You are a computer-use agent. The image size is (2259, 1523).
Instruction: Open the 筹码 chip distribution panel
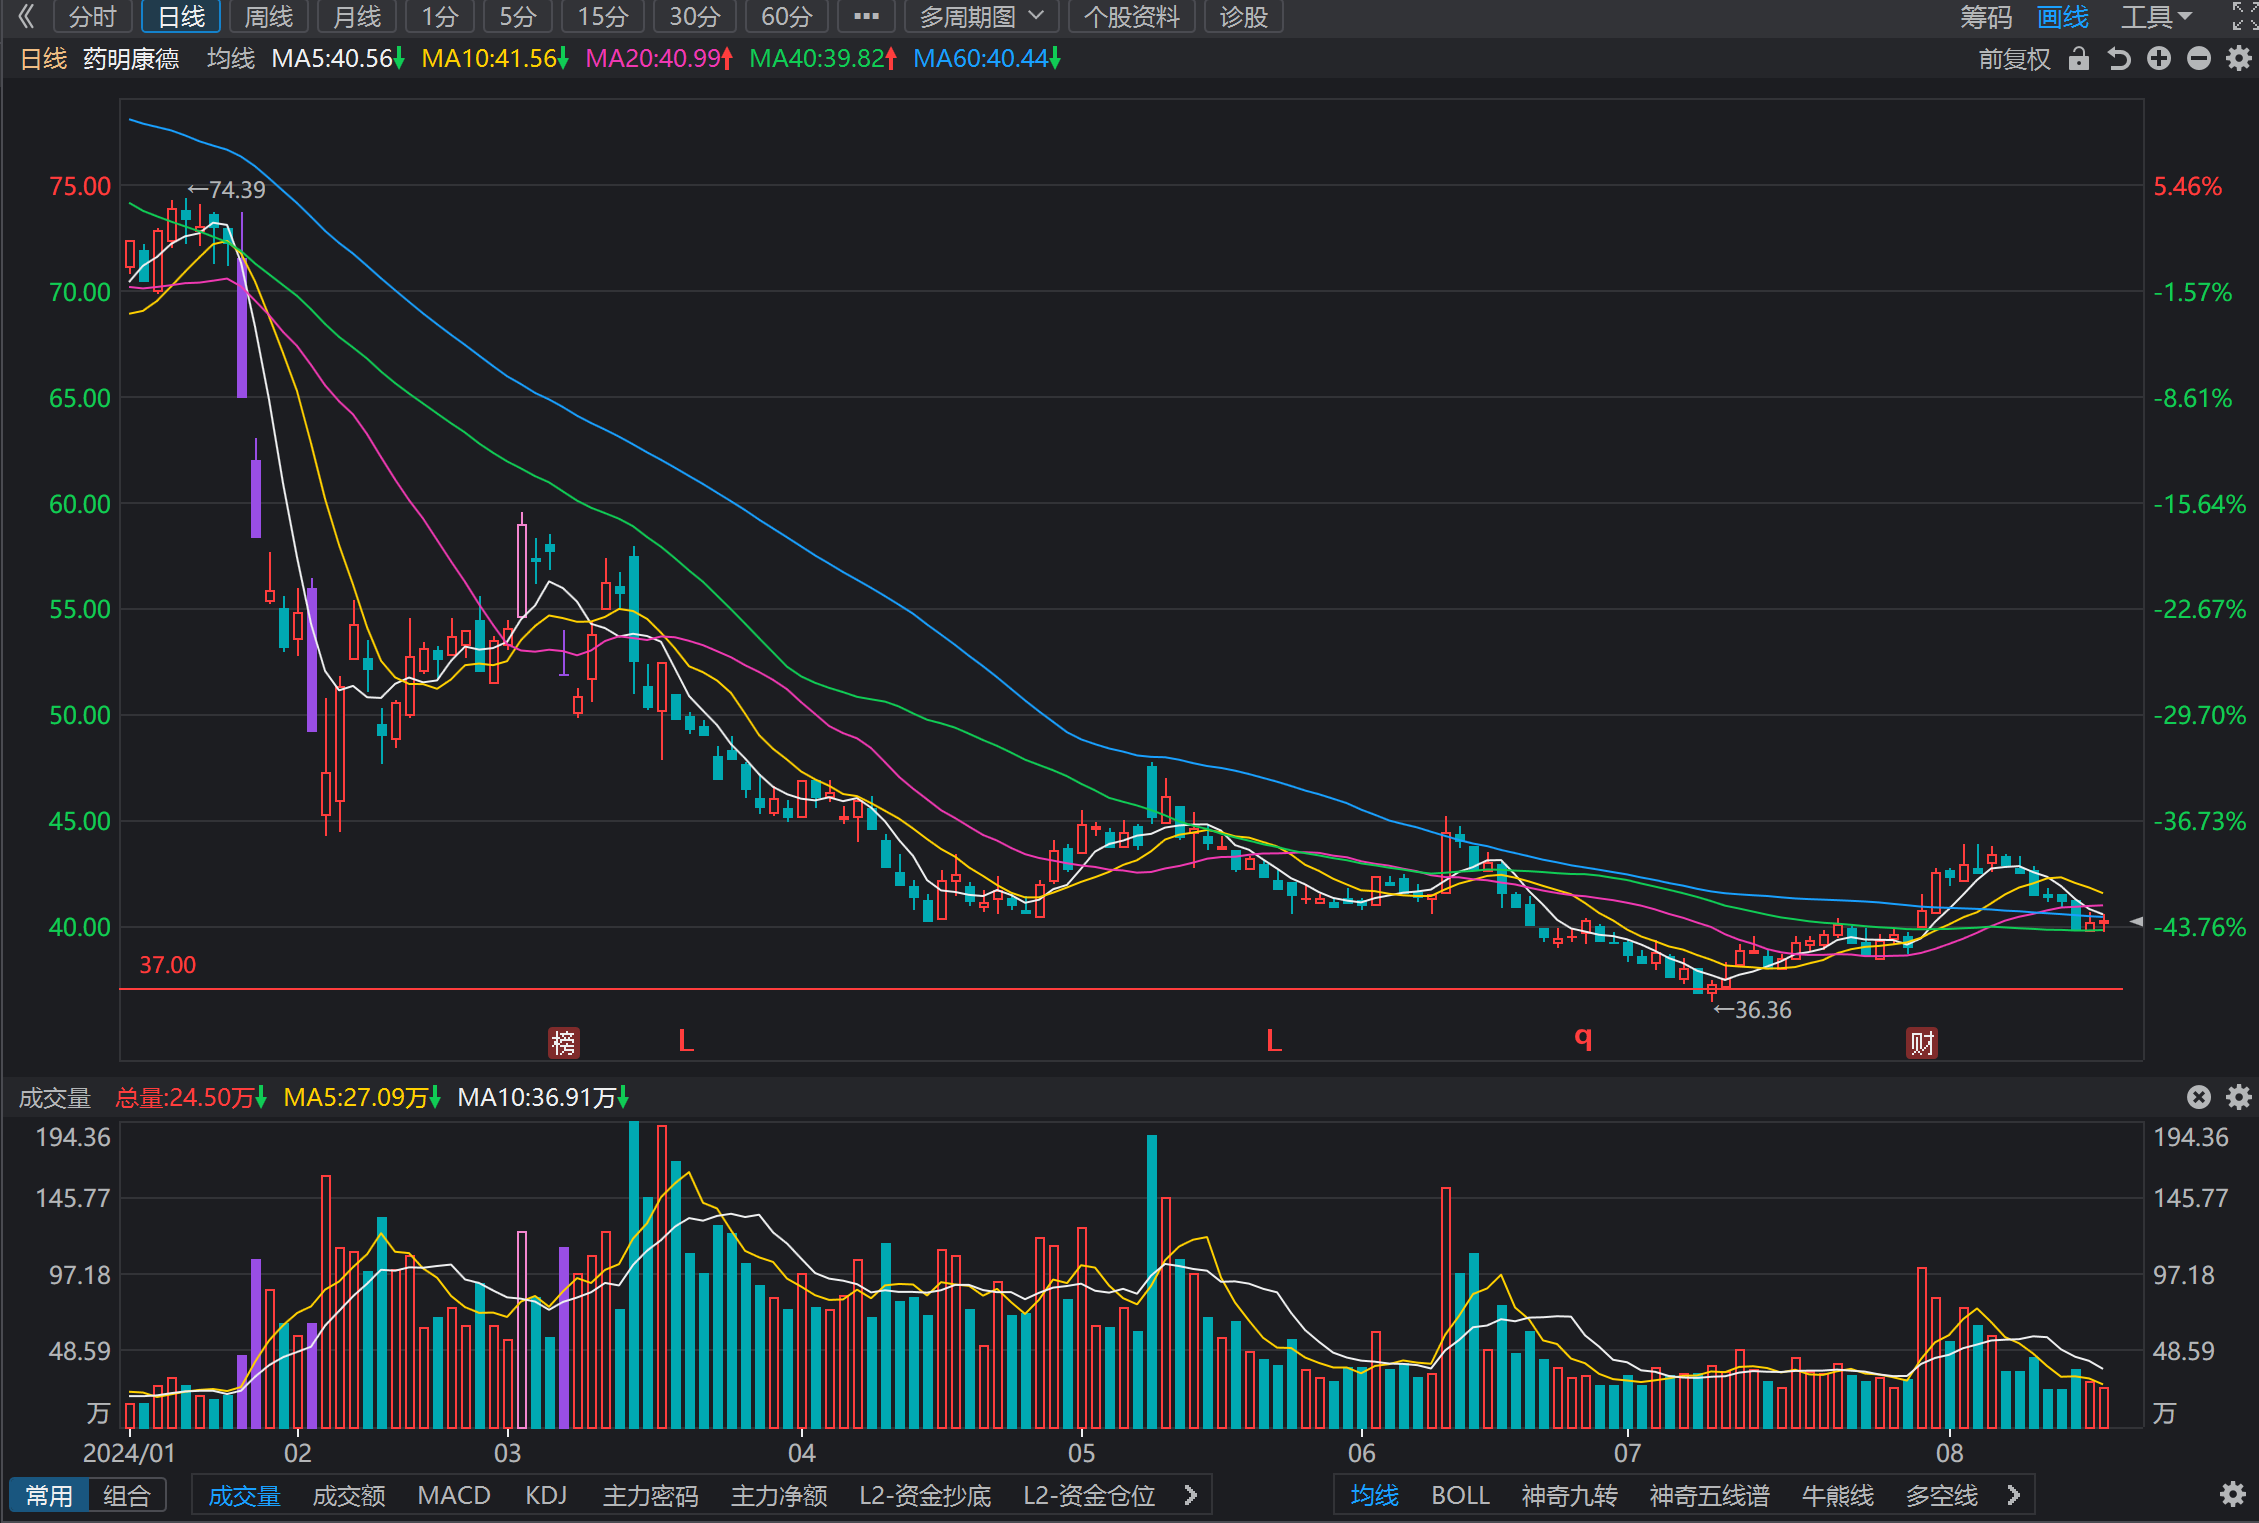coord(1985,16)
